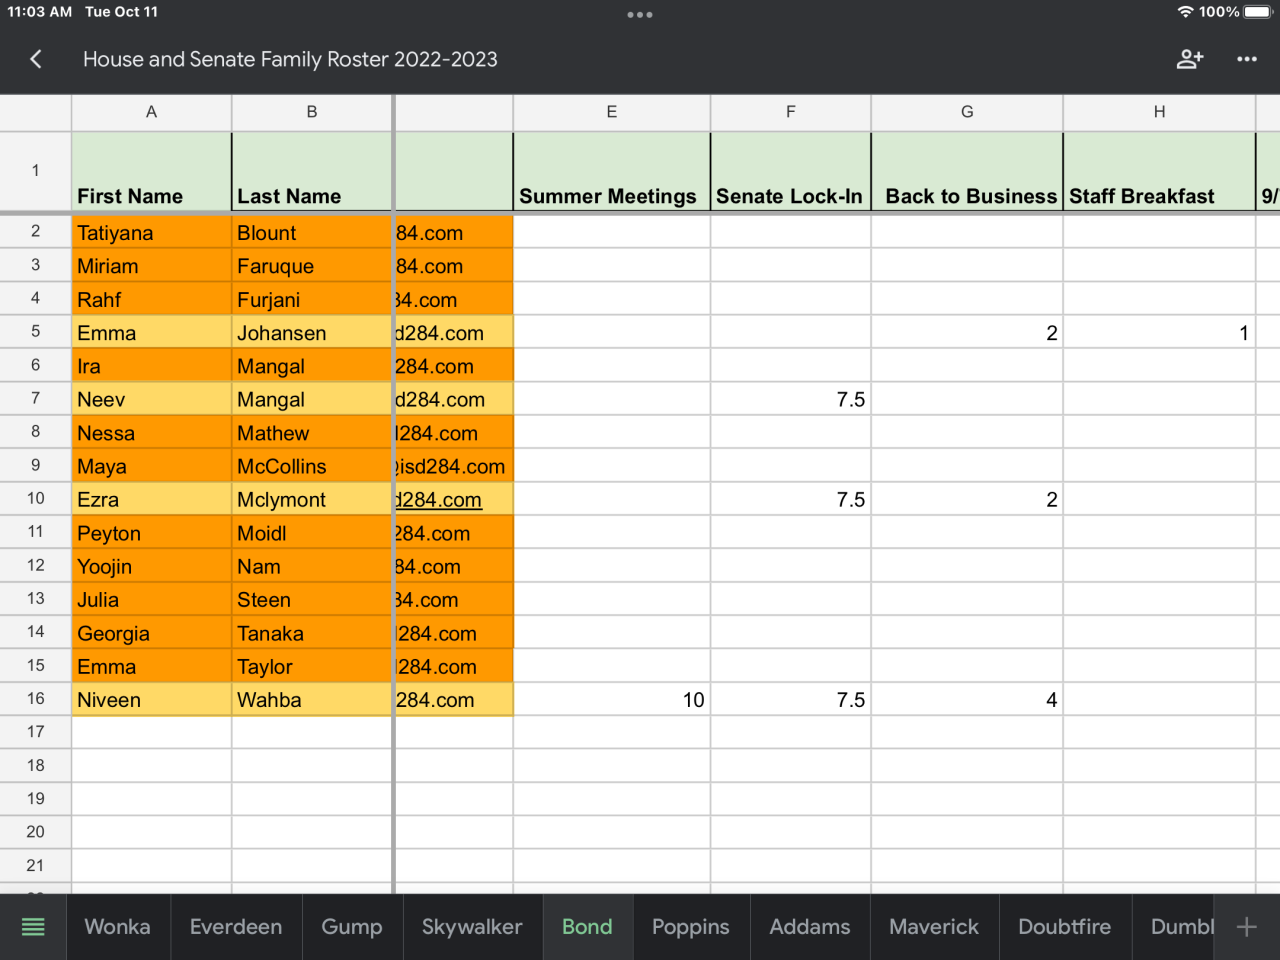The width and height of the screenshot is (1280, 960).
Task: Open the share and add people icon
Action: [1190, 59]
